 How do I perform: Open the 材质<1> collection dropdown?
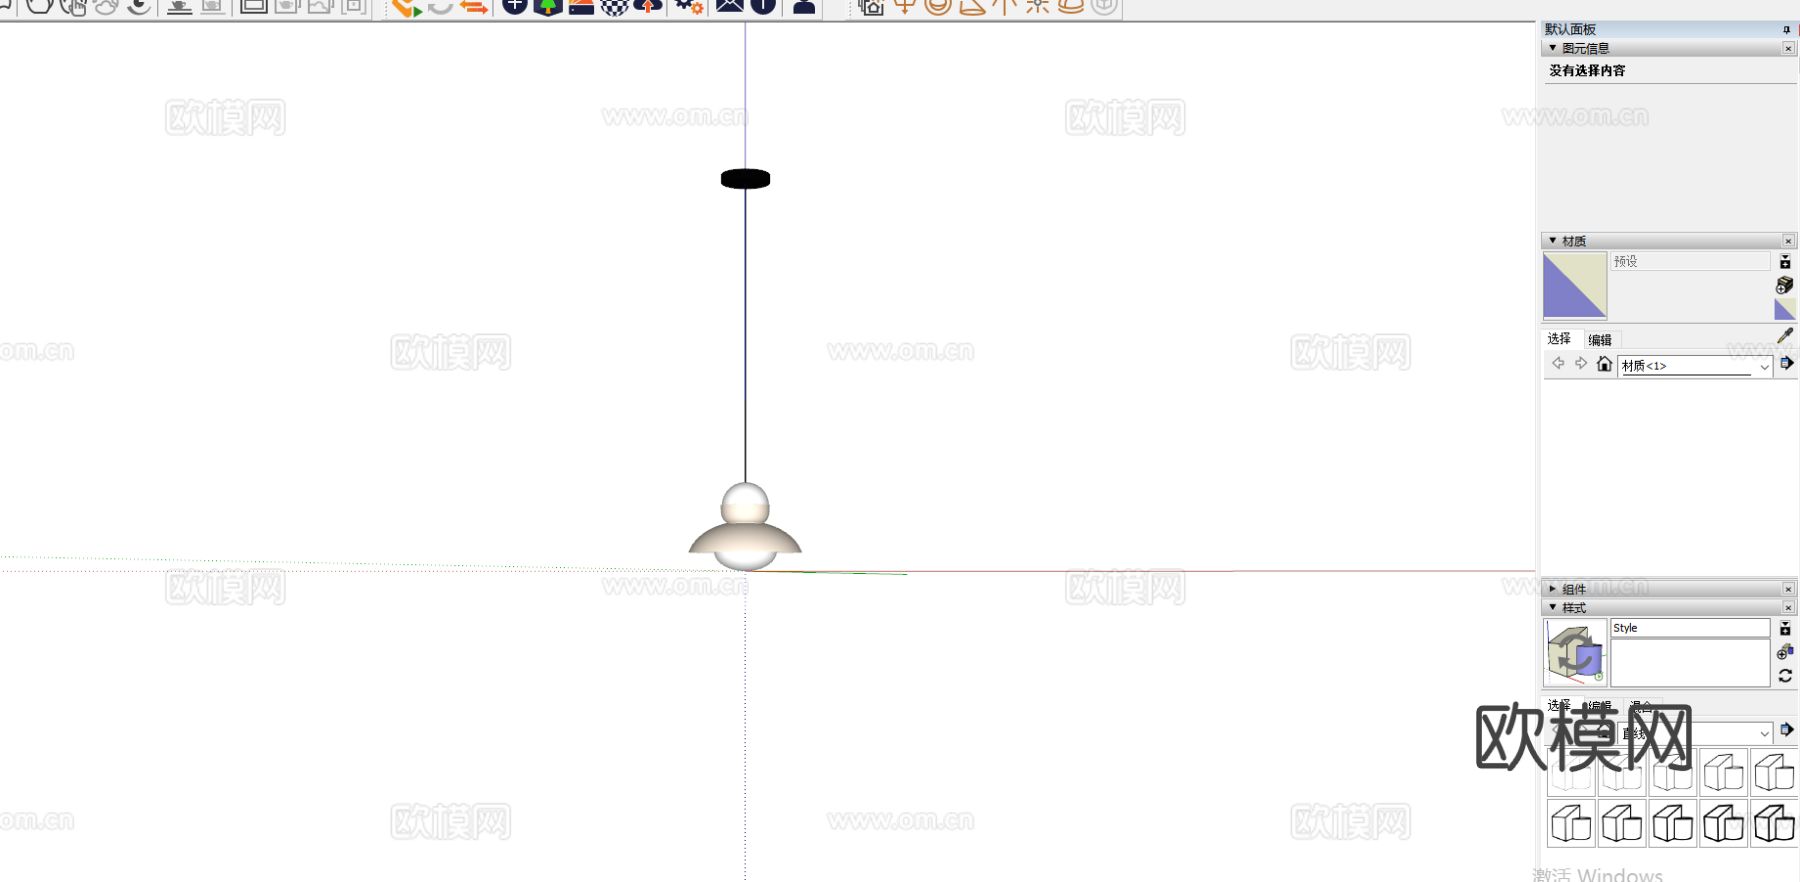click(x=1695, y=366)
